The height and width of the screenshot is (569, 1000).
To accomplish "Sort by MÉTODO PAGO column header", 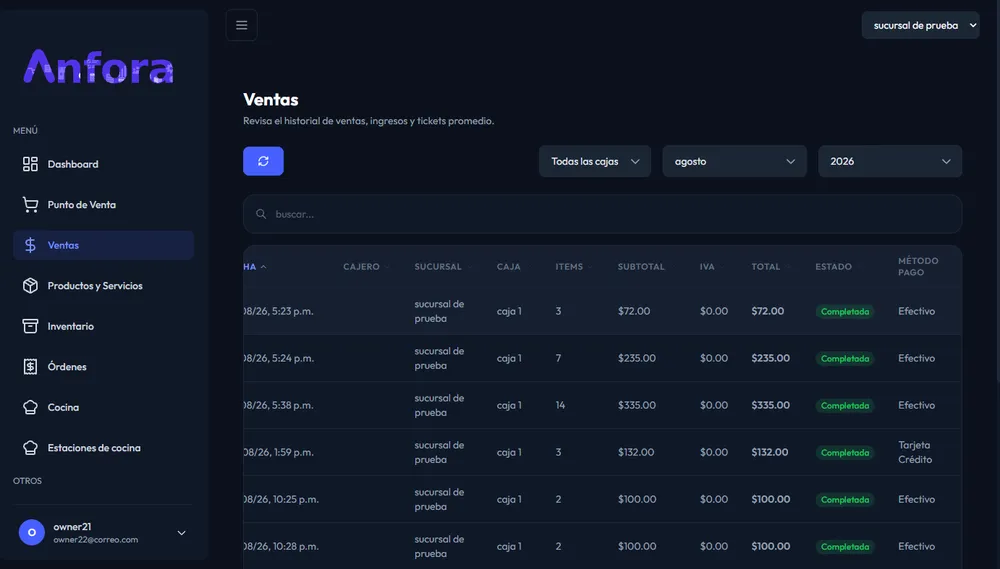I will [918, 267].
